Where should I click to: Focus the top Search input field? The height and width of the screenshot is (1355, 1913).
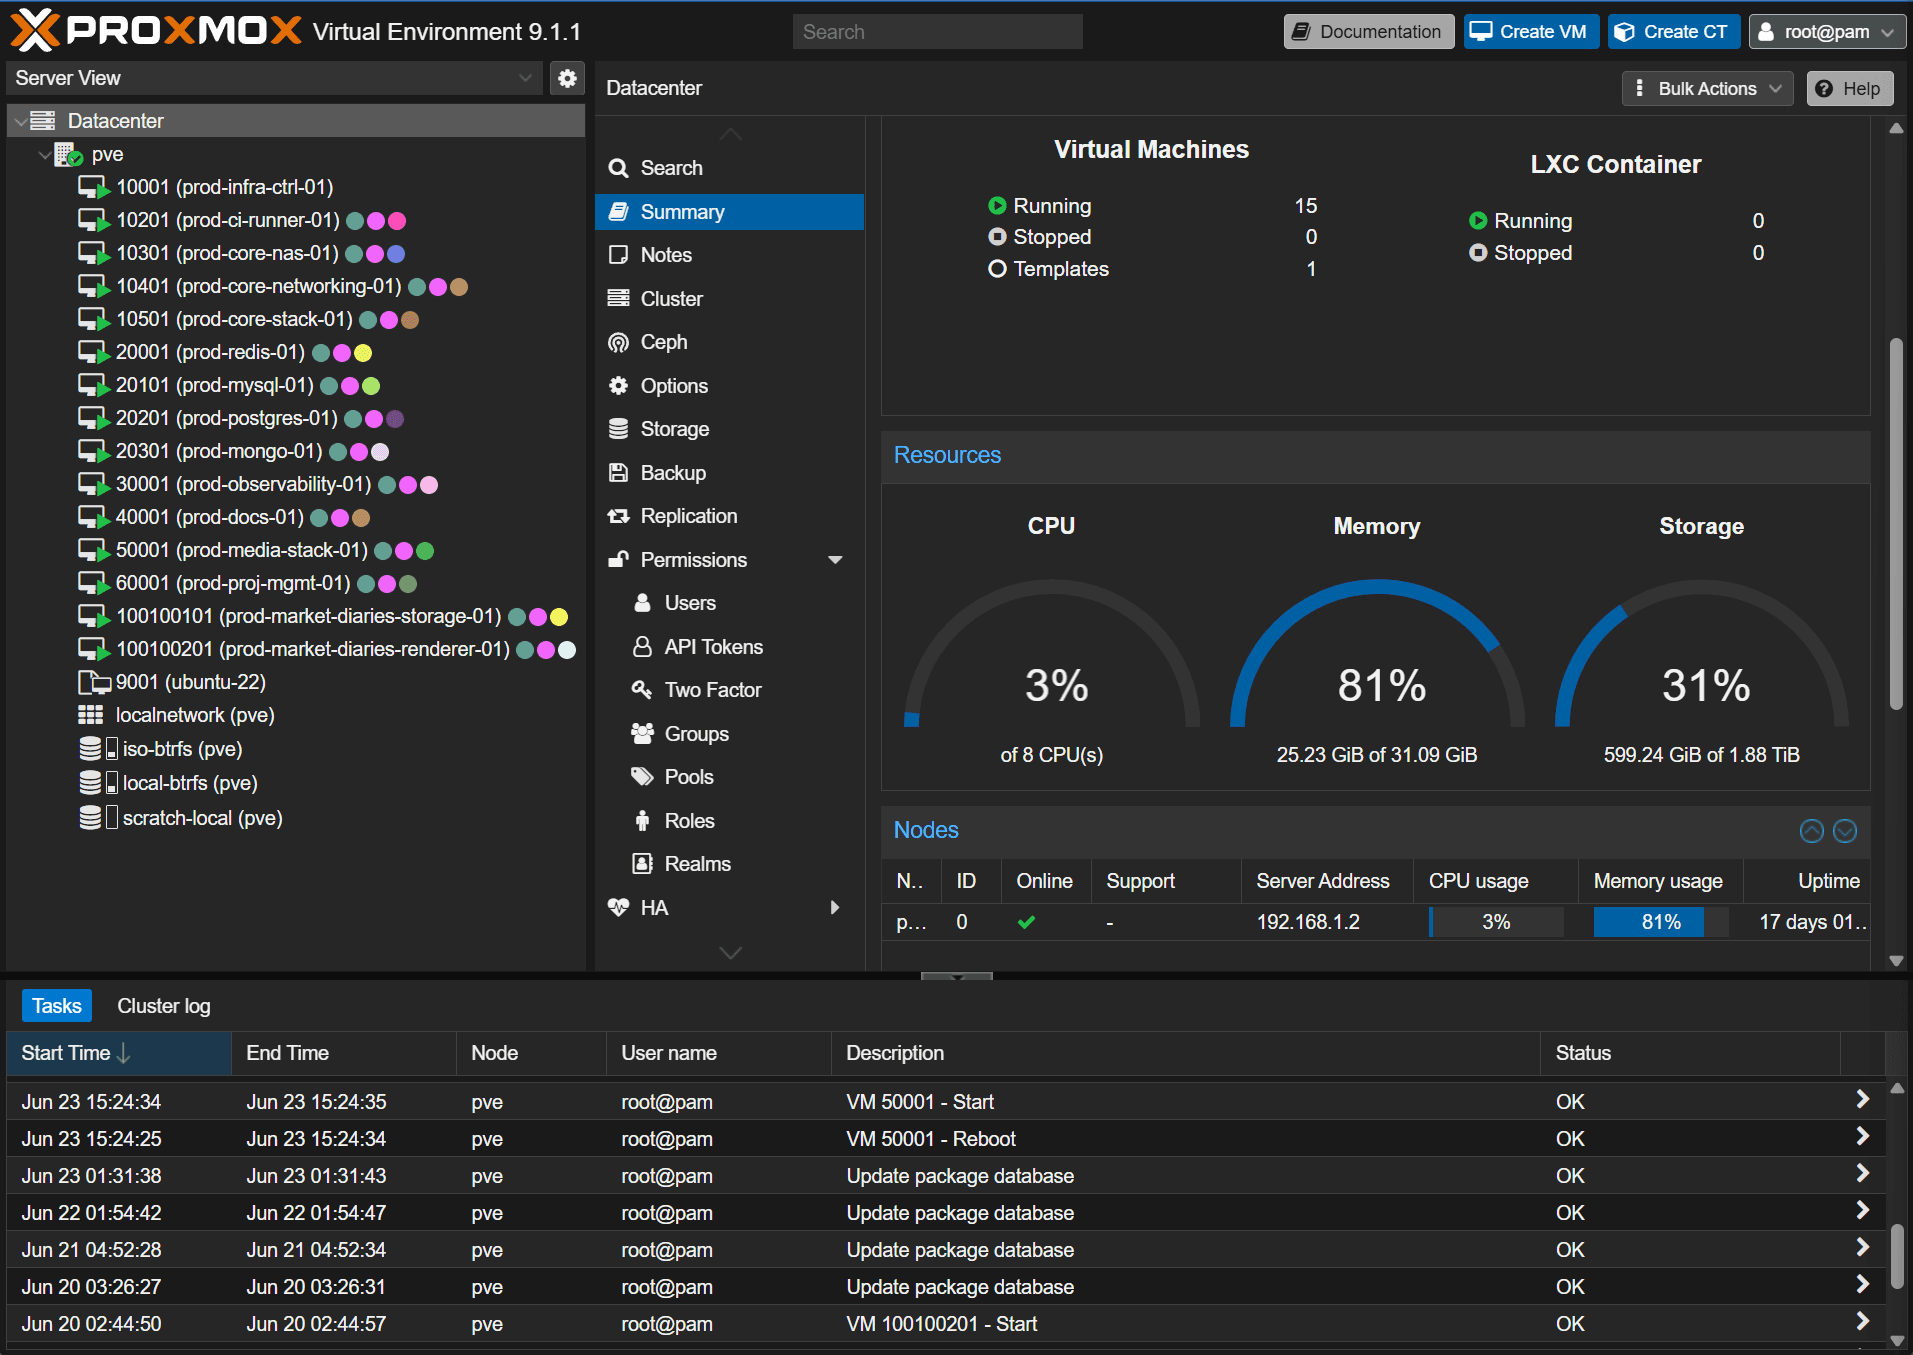pyautogui.click(x=937, y=31)
